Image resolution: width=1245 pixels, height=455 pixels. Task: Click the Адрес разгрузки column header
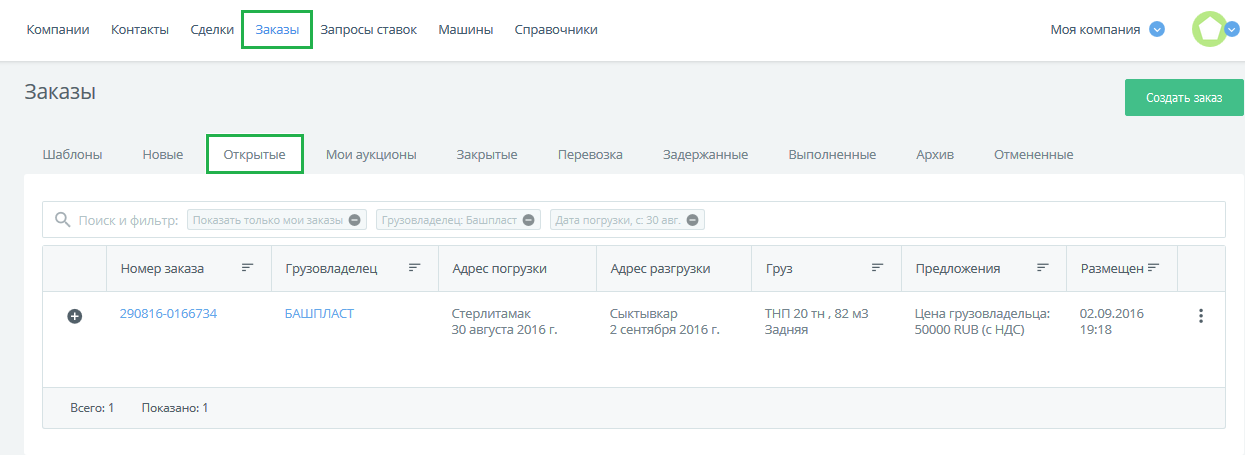click(660, 269)
